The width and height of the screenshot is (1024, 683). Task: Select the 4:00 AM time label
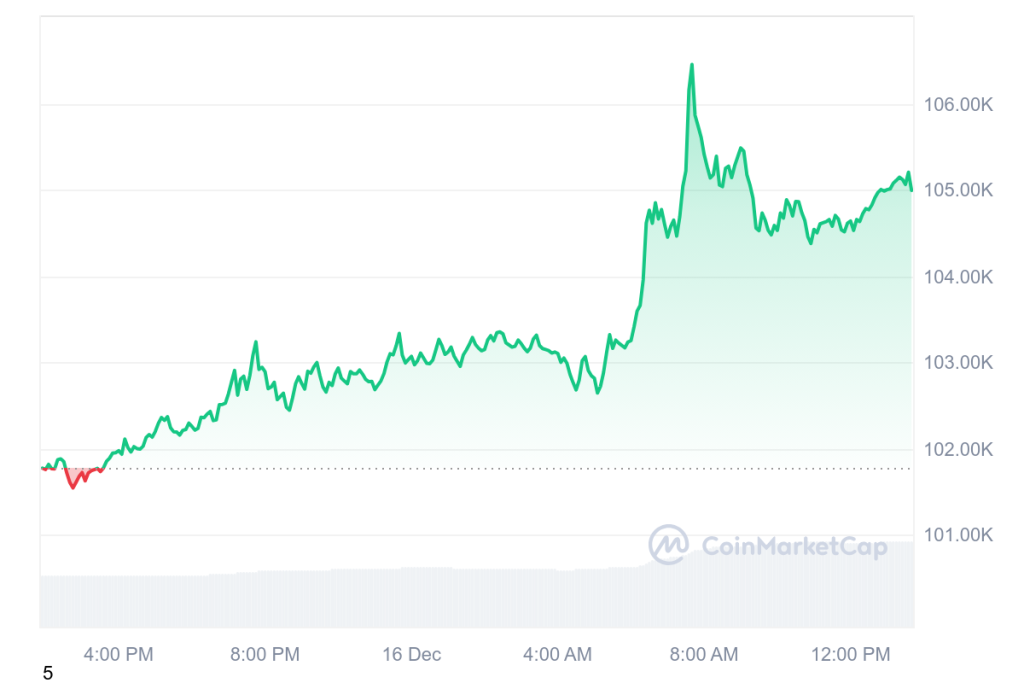[558, 655]
